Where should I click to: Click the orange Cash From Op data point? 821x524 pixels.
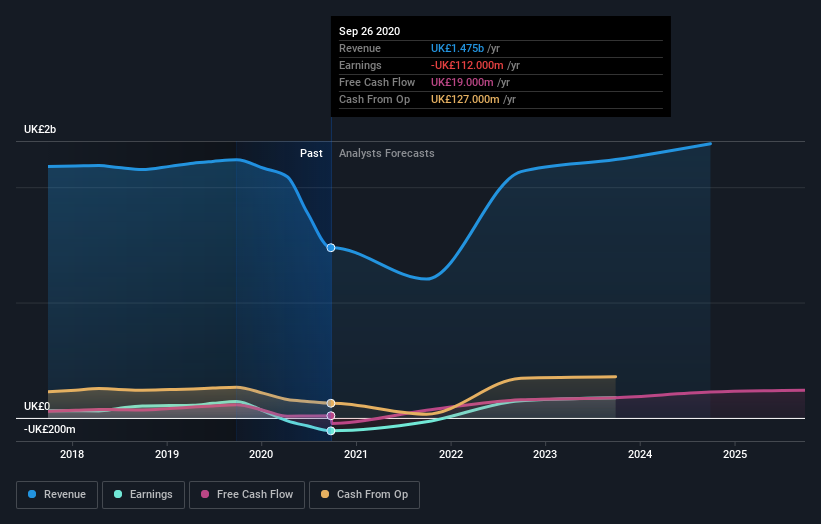point(331,403)
